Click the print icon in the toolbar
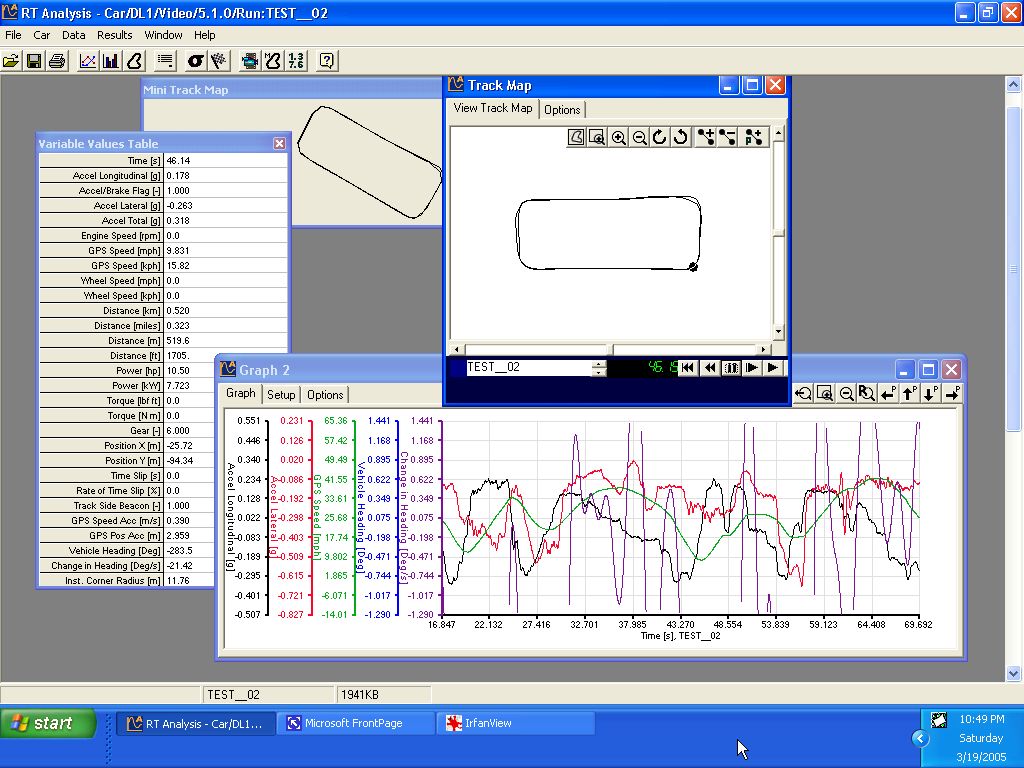 point(57,61)
